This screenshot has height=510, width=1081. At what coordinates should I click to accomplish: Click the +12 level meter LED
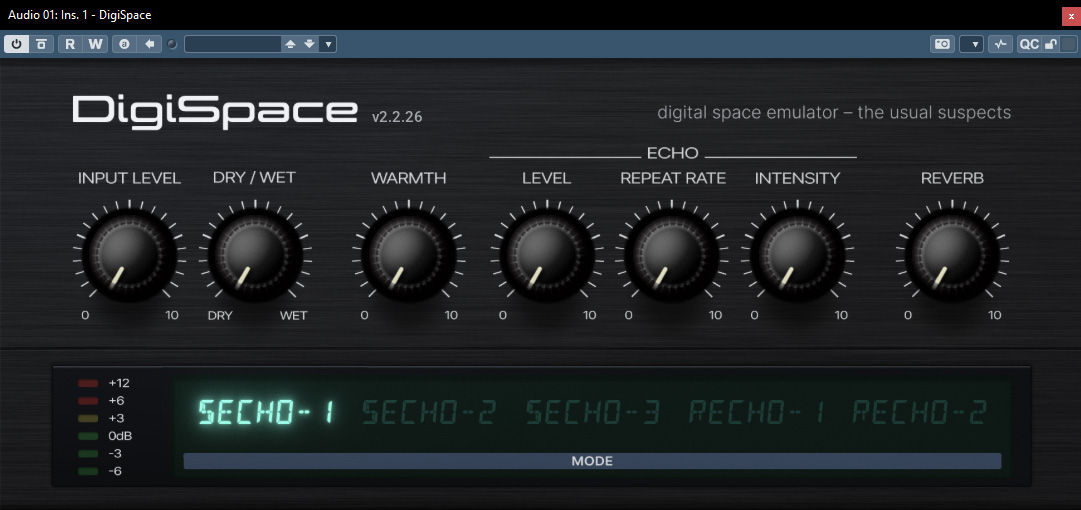pyautogui.click(x=88, y=383)
